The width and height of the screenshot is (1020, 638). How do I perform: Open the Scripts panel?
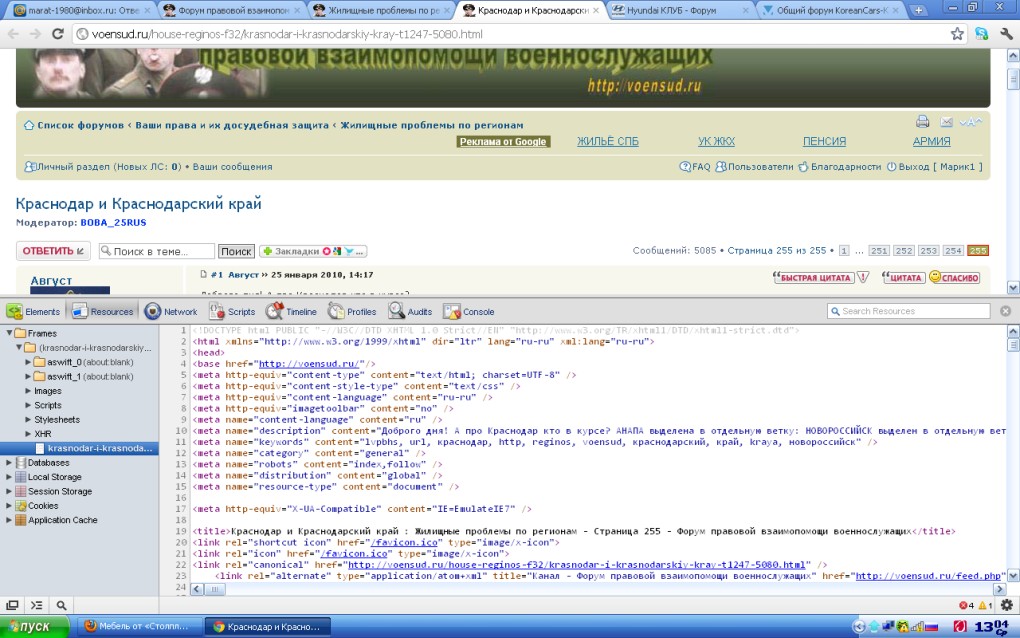[232, 312]
